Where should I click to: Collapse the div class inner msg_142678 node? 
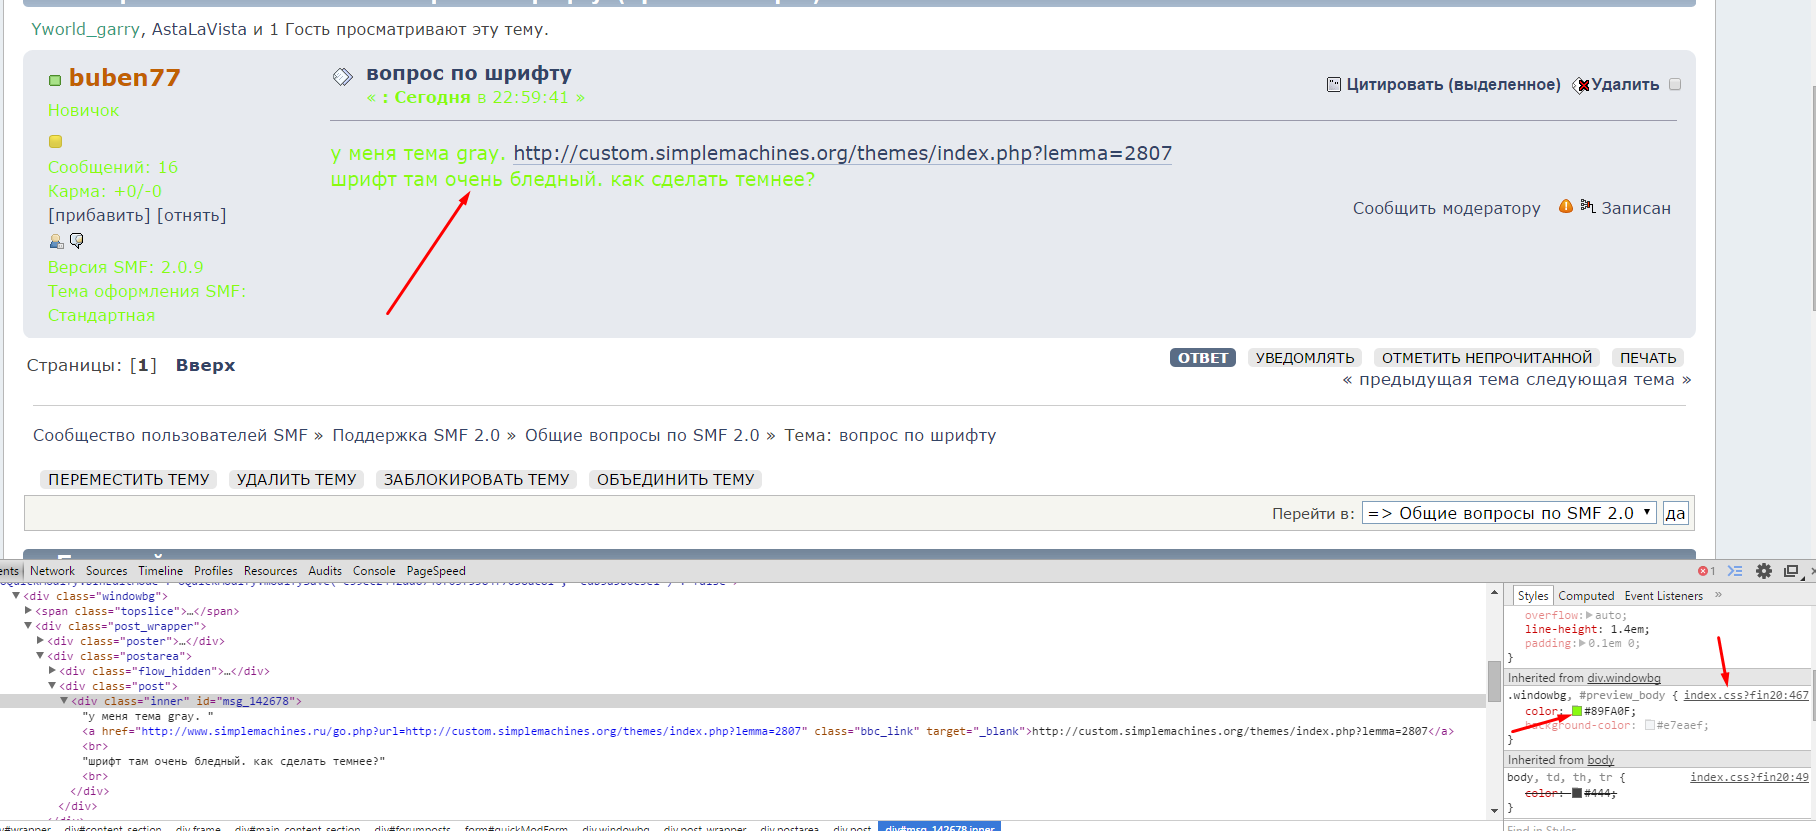pos(64,701)
